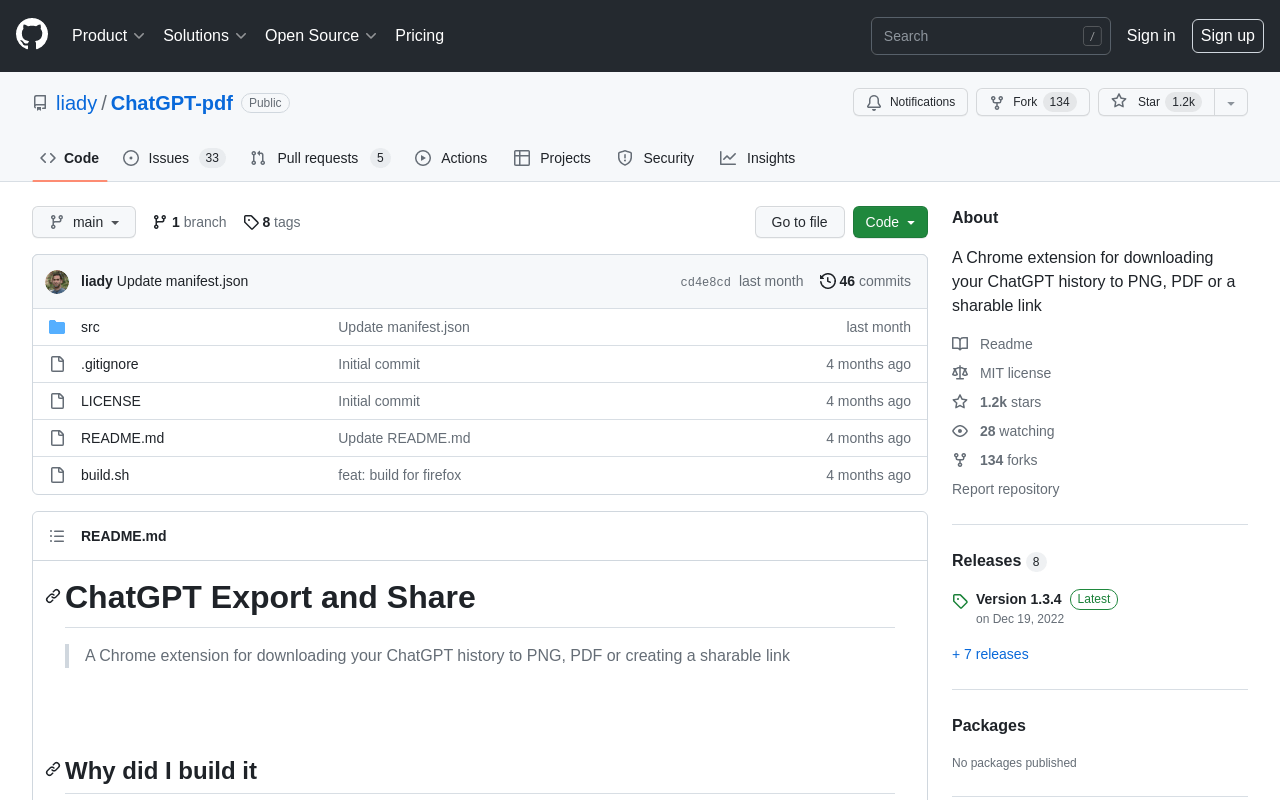This screenshot has height=800, width=1280.
Task: Open the liady owner link
Action: point(76,103)
